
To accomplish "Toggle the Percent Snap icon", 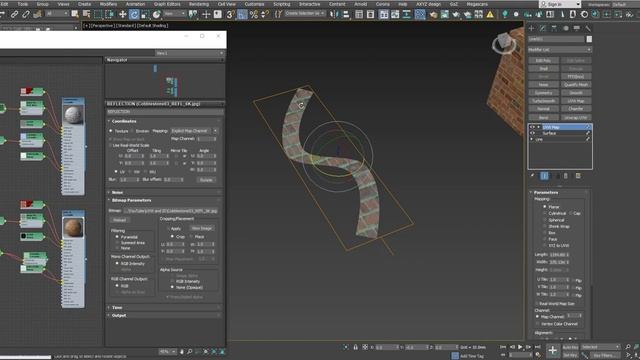I will pos(254,15).
